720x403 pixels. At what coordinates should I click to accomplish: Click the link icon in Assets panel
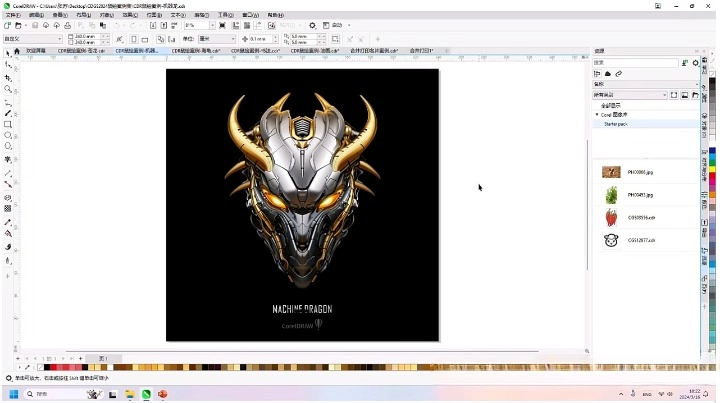click(619, 73)
